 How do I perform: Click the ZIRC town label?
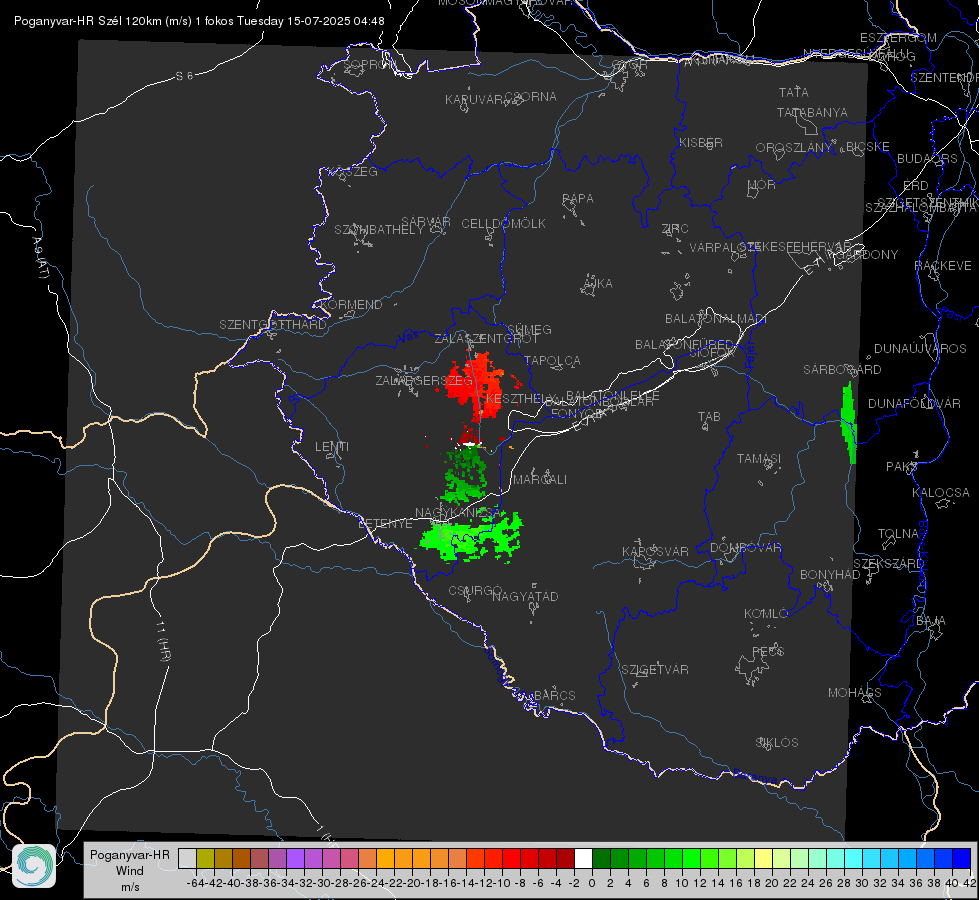(675, 229)
